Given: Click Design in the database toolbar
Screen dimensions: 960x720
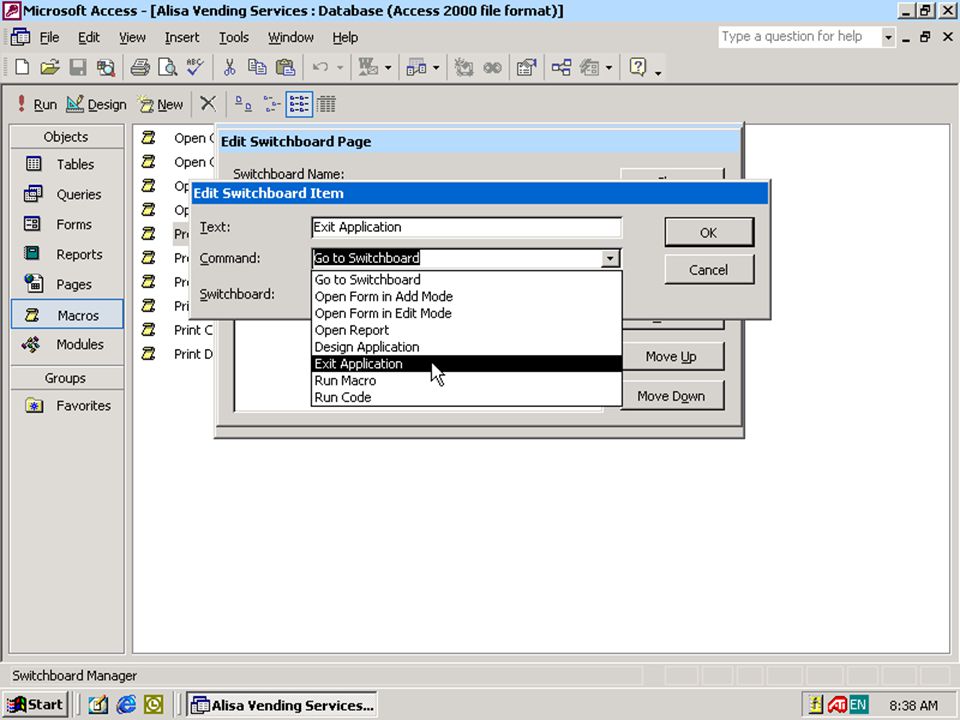Looking at the screenshot, I should [x=96, y=105].
